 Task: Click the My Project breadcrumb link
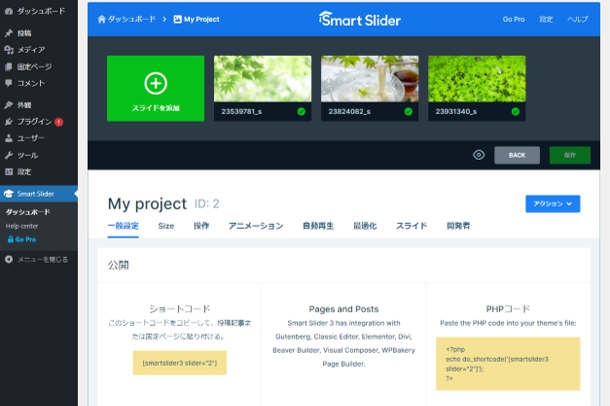(x=202, y=19)
